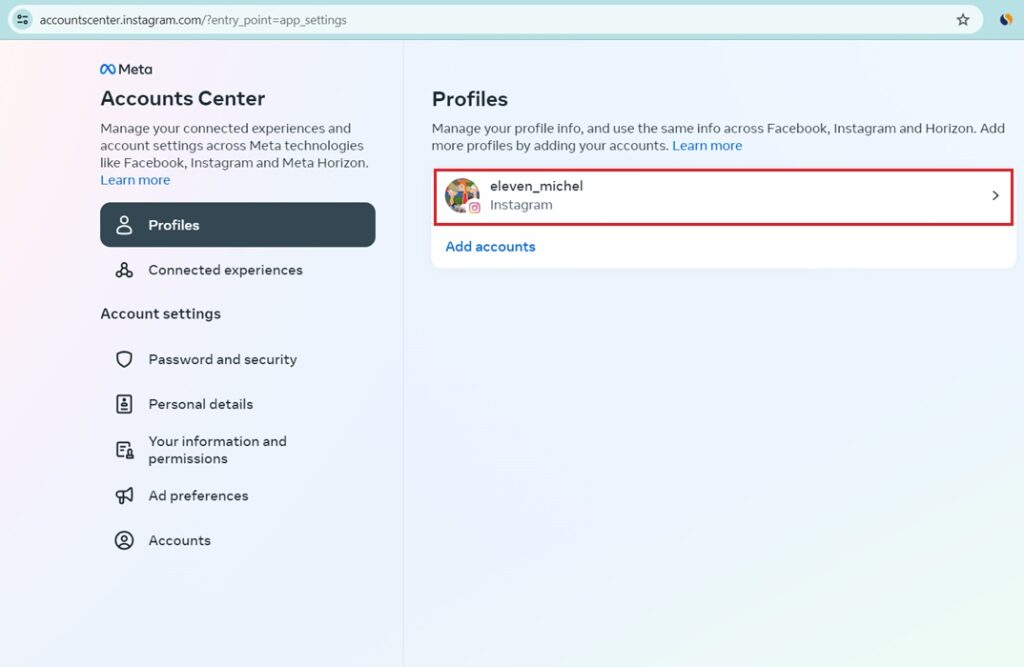Click the tab search icon in the toolbar
Screen dimensions: 1024x667
pyautogui.click(x=21, y=19)
